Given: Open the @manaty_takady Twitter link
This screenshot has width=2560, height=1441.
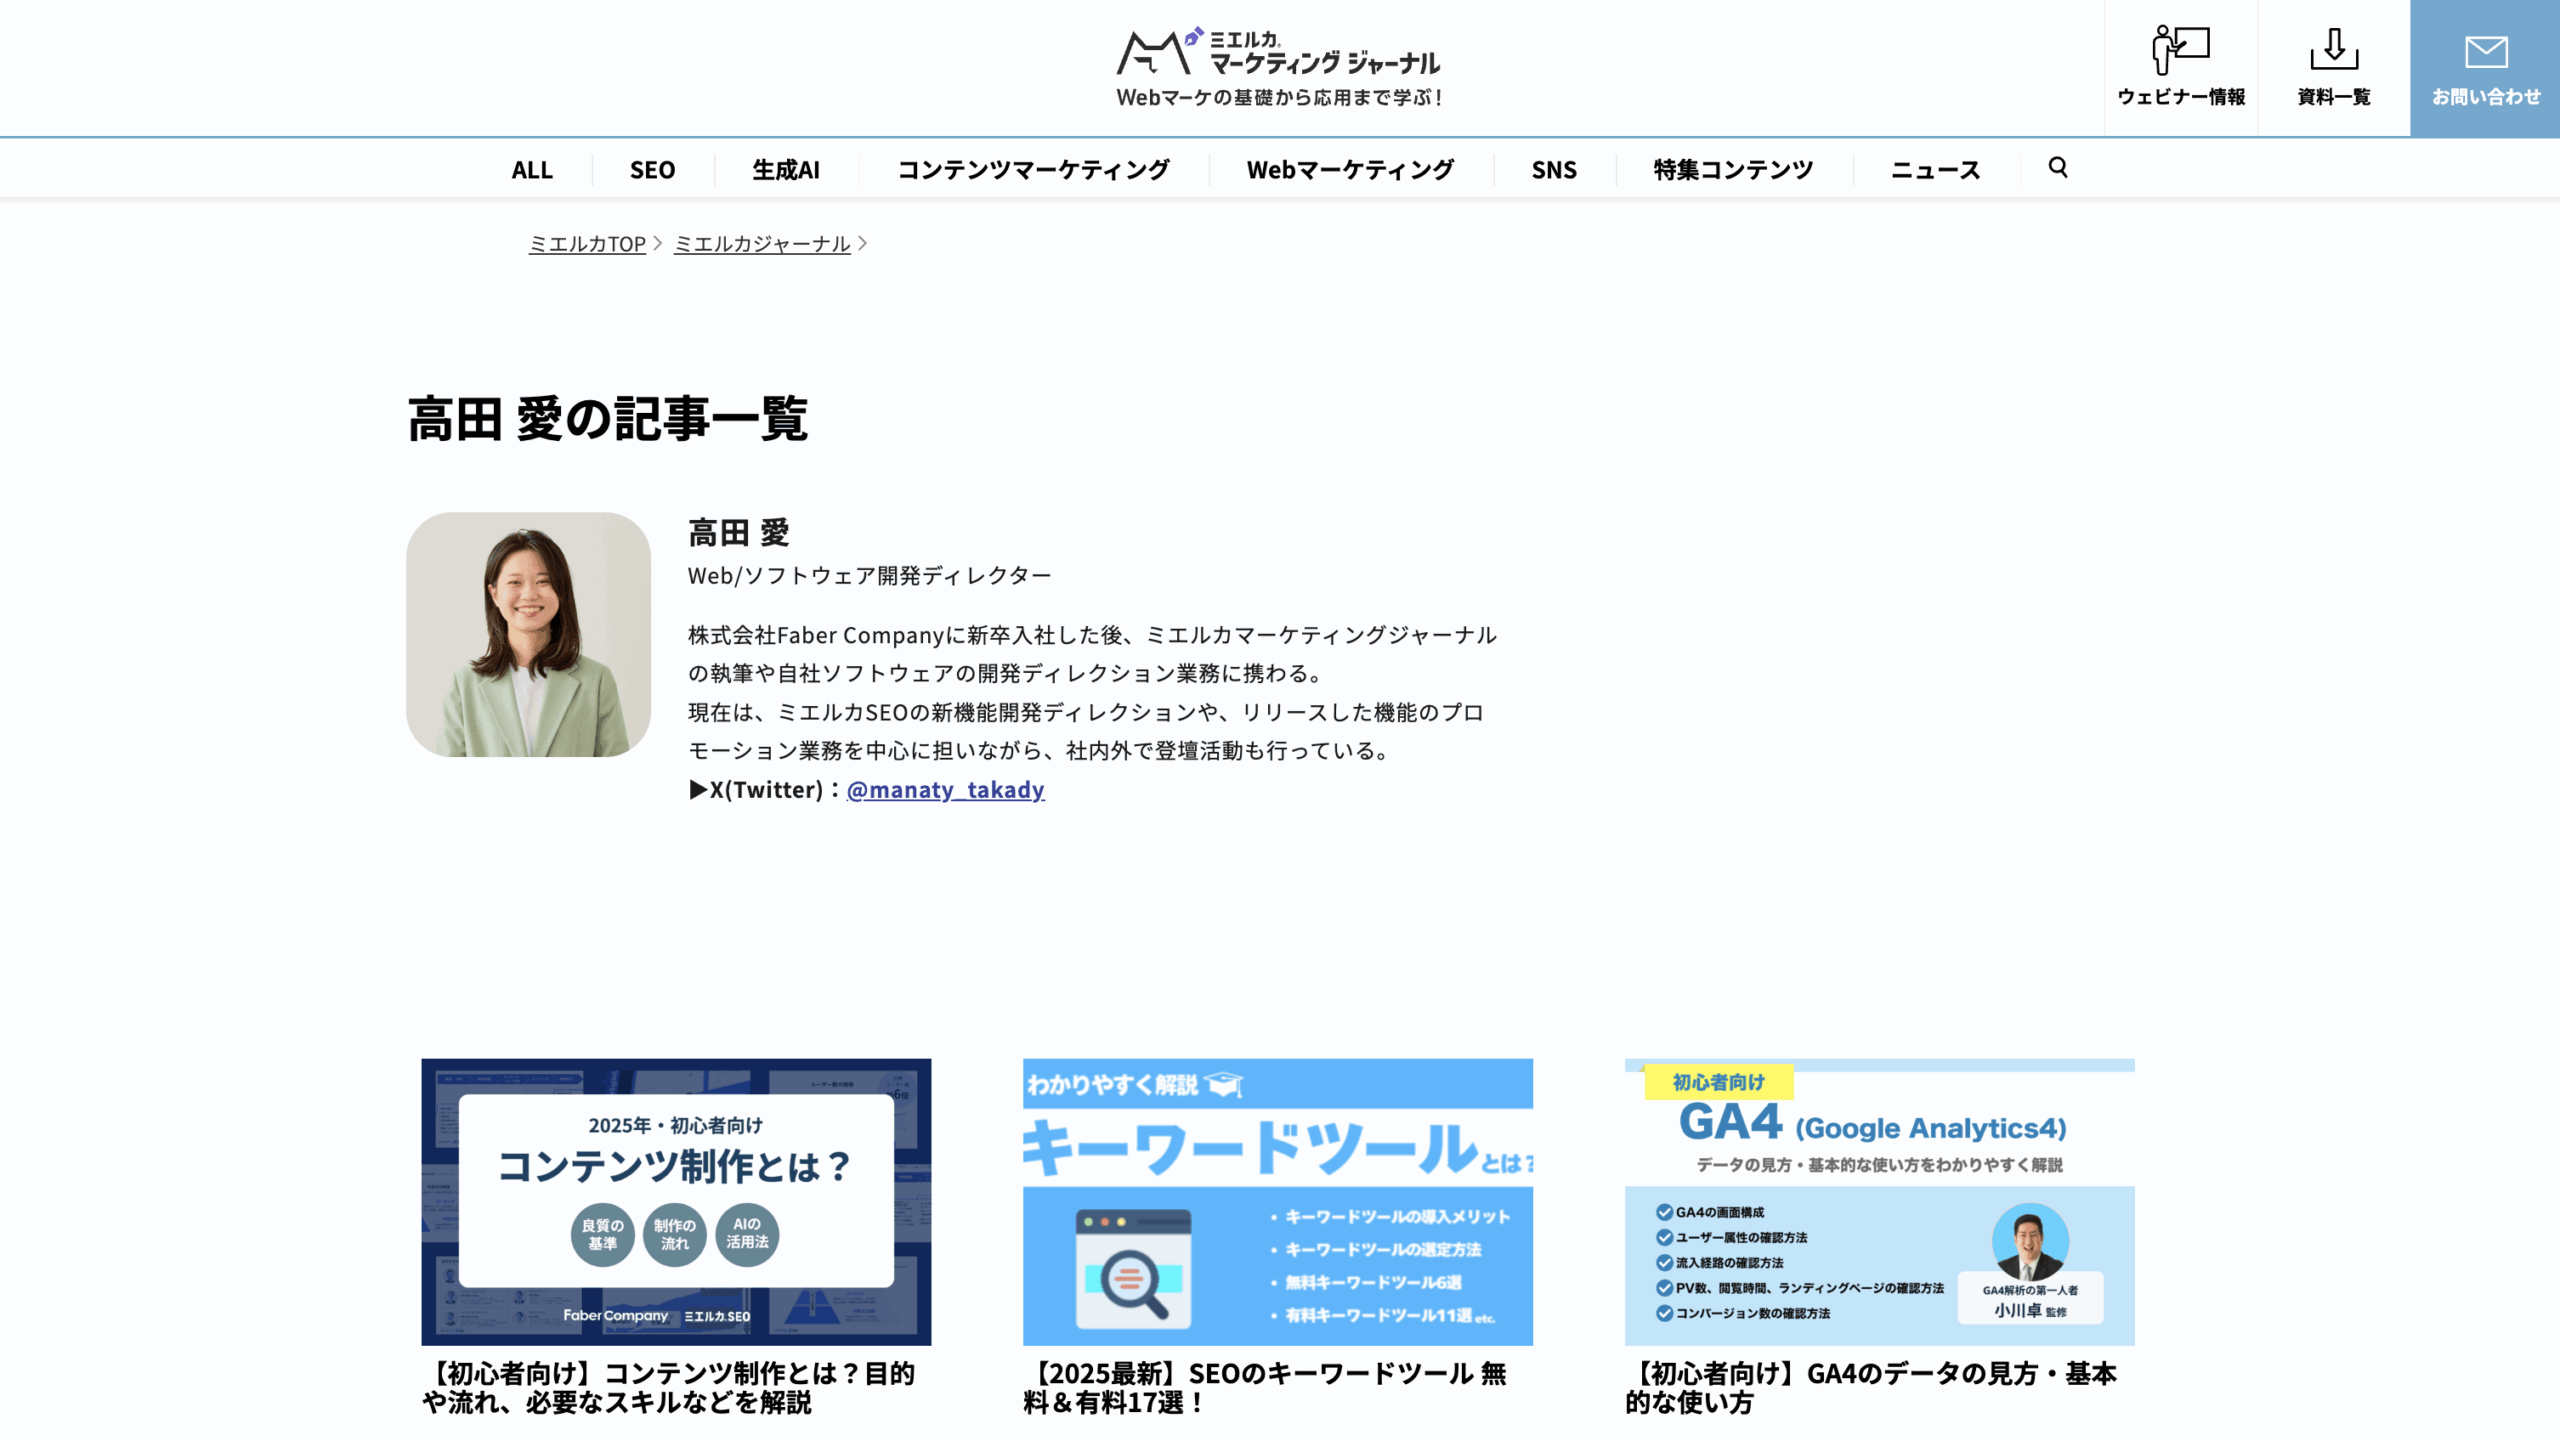Looking at the screenshot, I should [945, 790].
